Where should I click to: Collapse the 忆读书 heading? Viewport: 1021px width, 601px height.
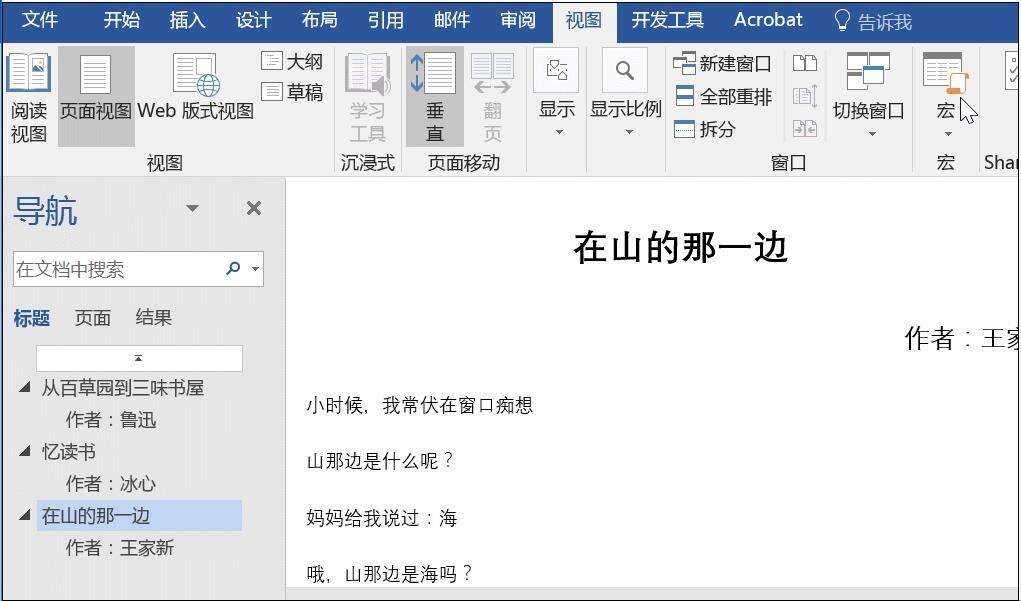pyautogui.click(x=25, y=451)
